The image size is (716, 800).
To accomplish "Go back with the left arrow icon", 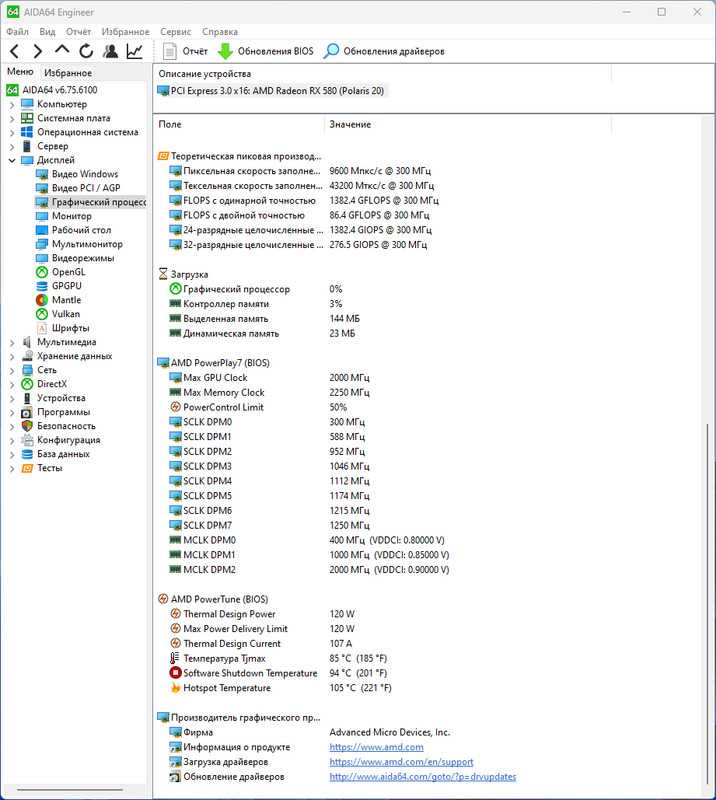I will tap(15, 51).
